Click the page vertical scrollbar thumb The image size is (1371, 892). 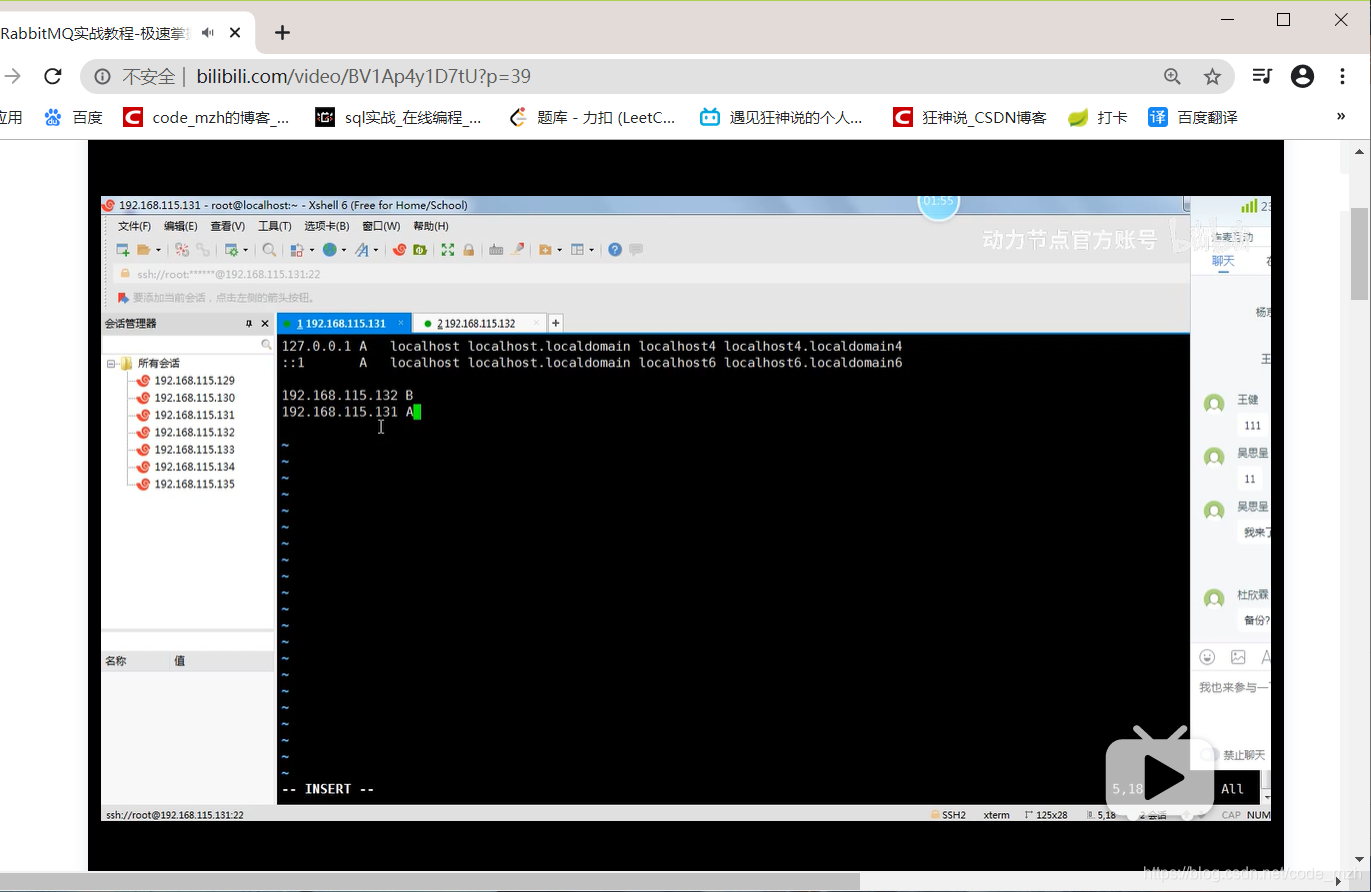click(1360, 253)
